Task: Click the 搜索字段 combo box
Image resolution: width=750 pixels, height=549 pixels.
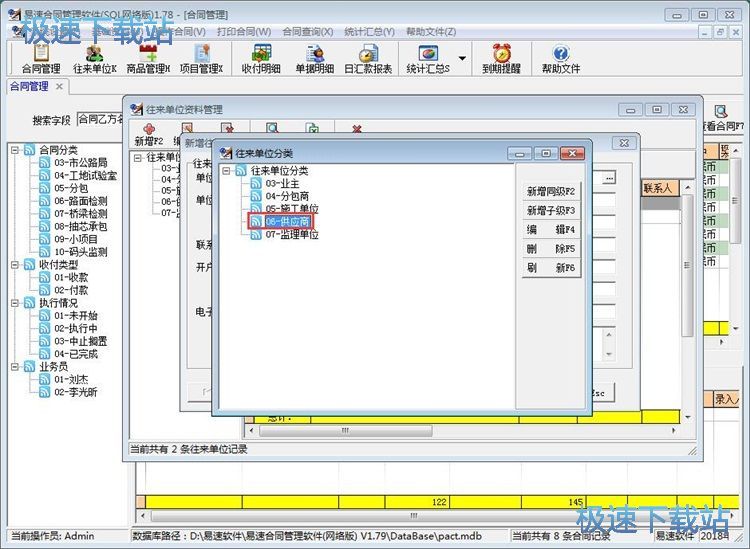Action: [x=100, y=119]
